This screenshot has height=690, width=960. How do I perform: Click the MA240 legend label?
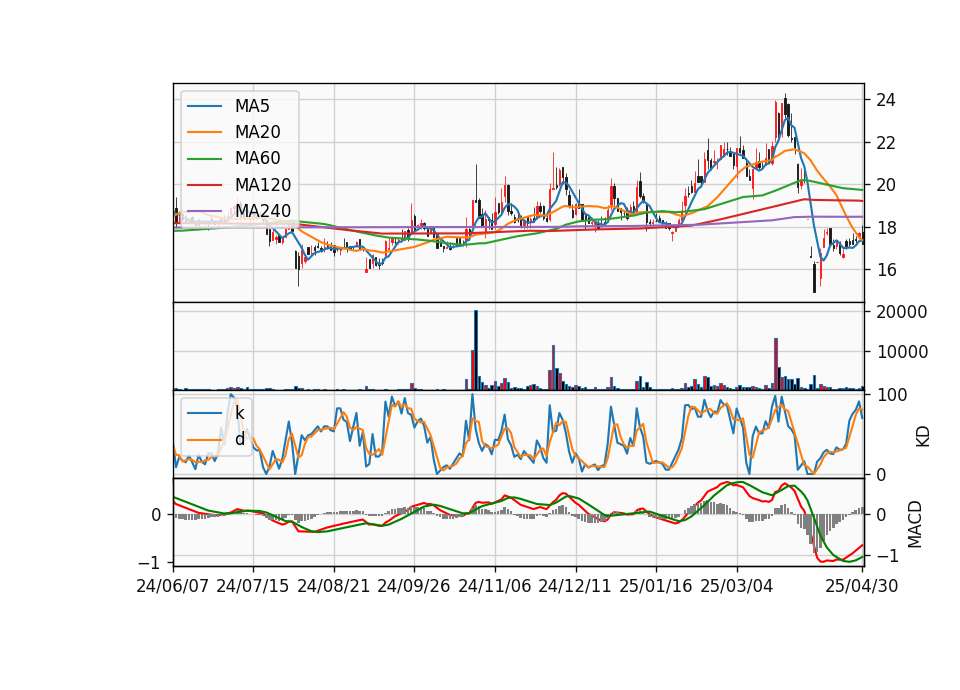(263, 211)
